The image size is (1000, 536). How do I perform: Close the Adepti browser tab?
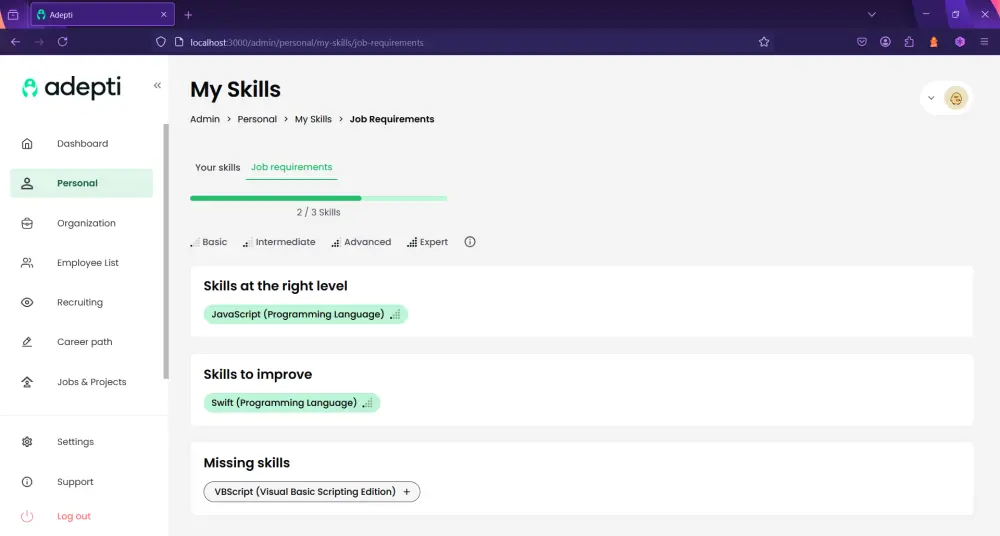(164, 15)
